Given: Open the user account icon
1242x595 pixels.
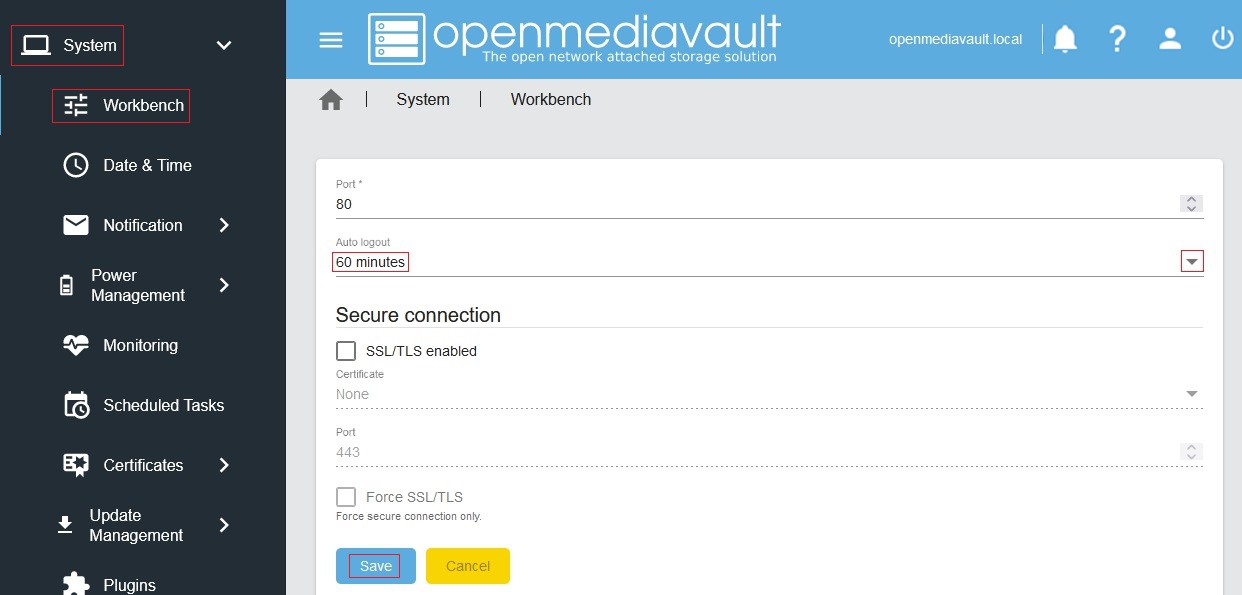Looking at the screenshot, I should click(x=1170, y=39).
